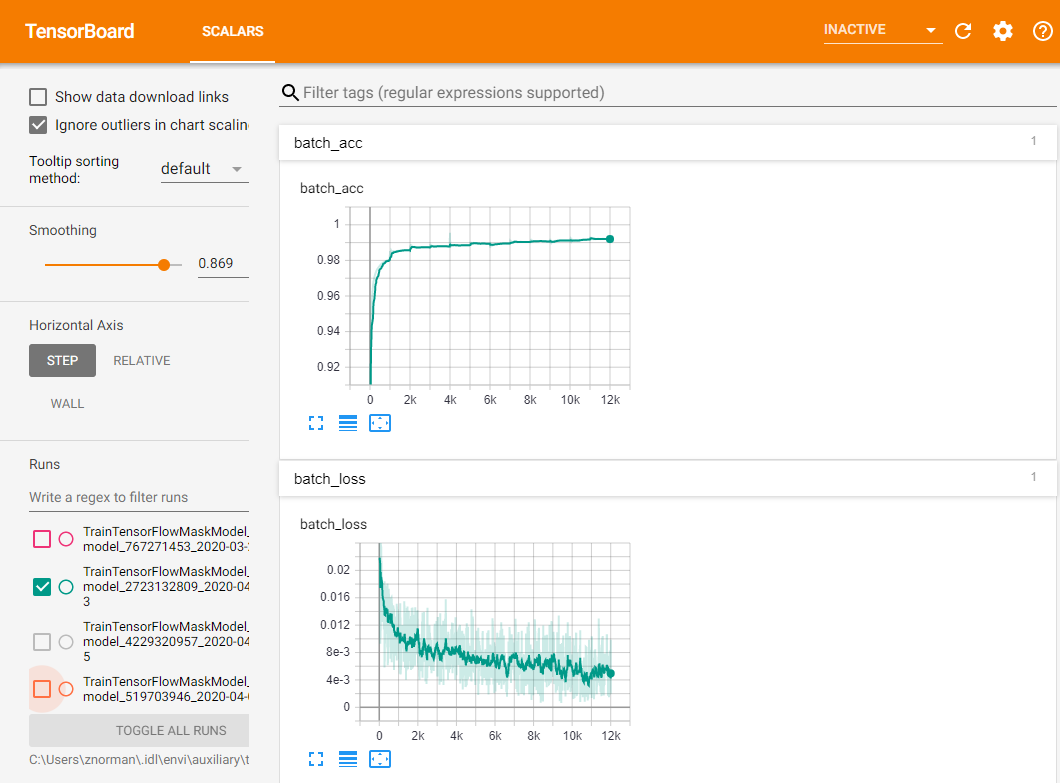This screenshot has width=1060, height=783.
Task: Fit domain to data on batch_loss chart
Action: pyautogui.click(x=380, y=759)
